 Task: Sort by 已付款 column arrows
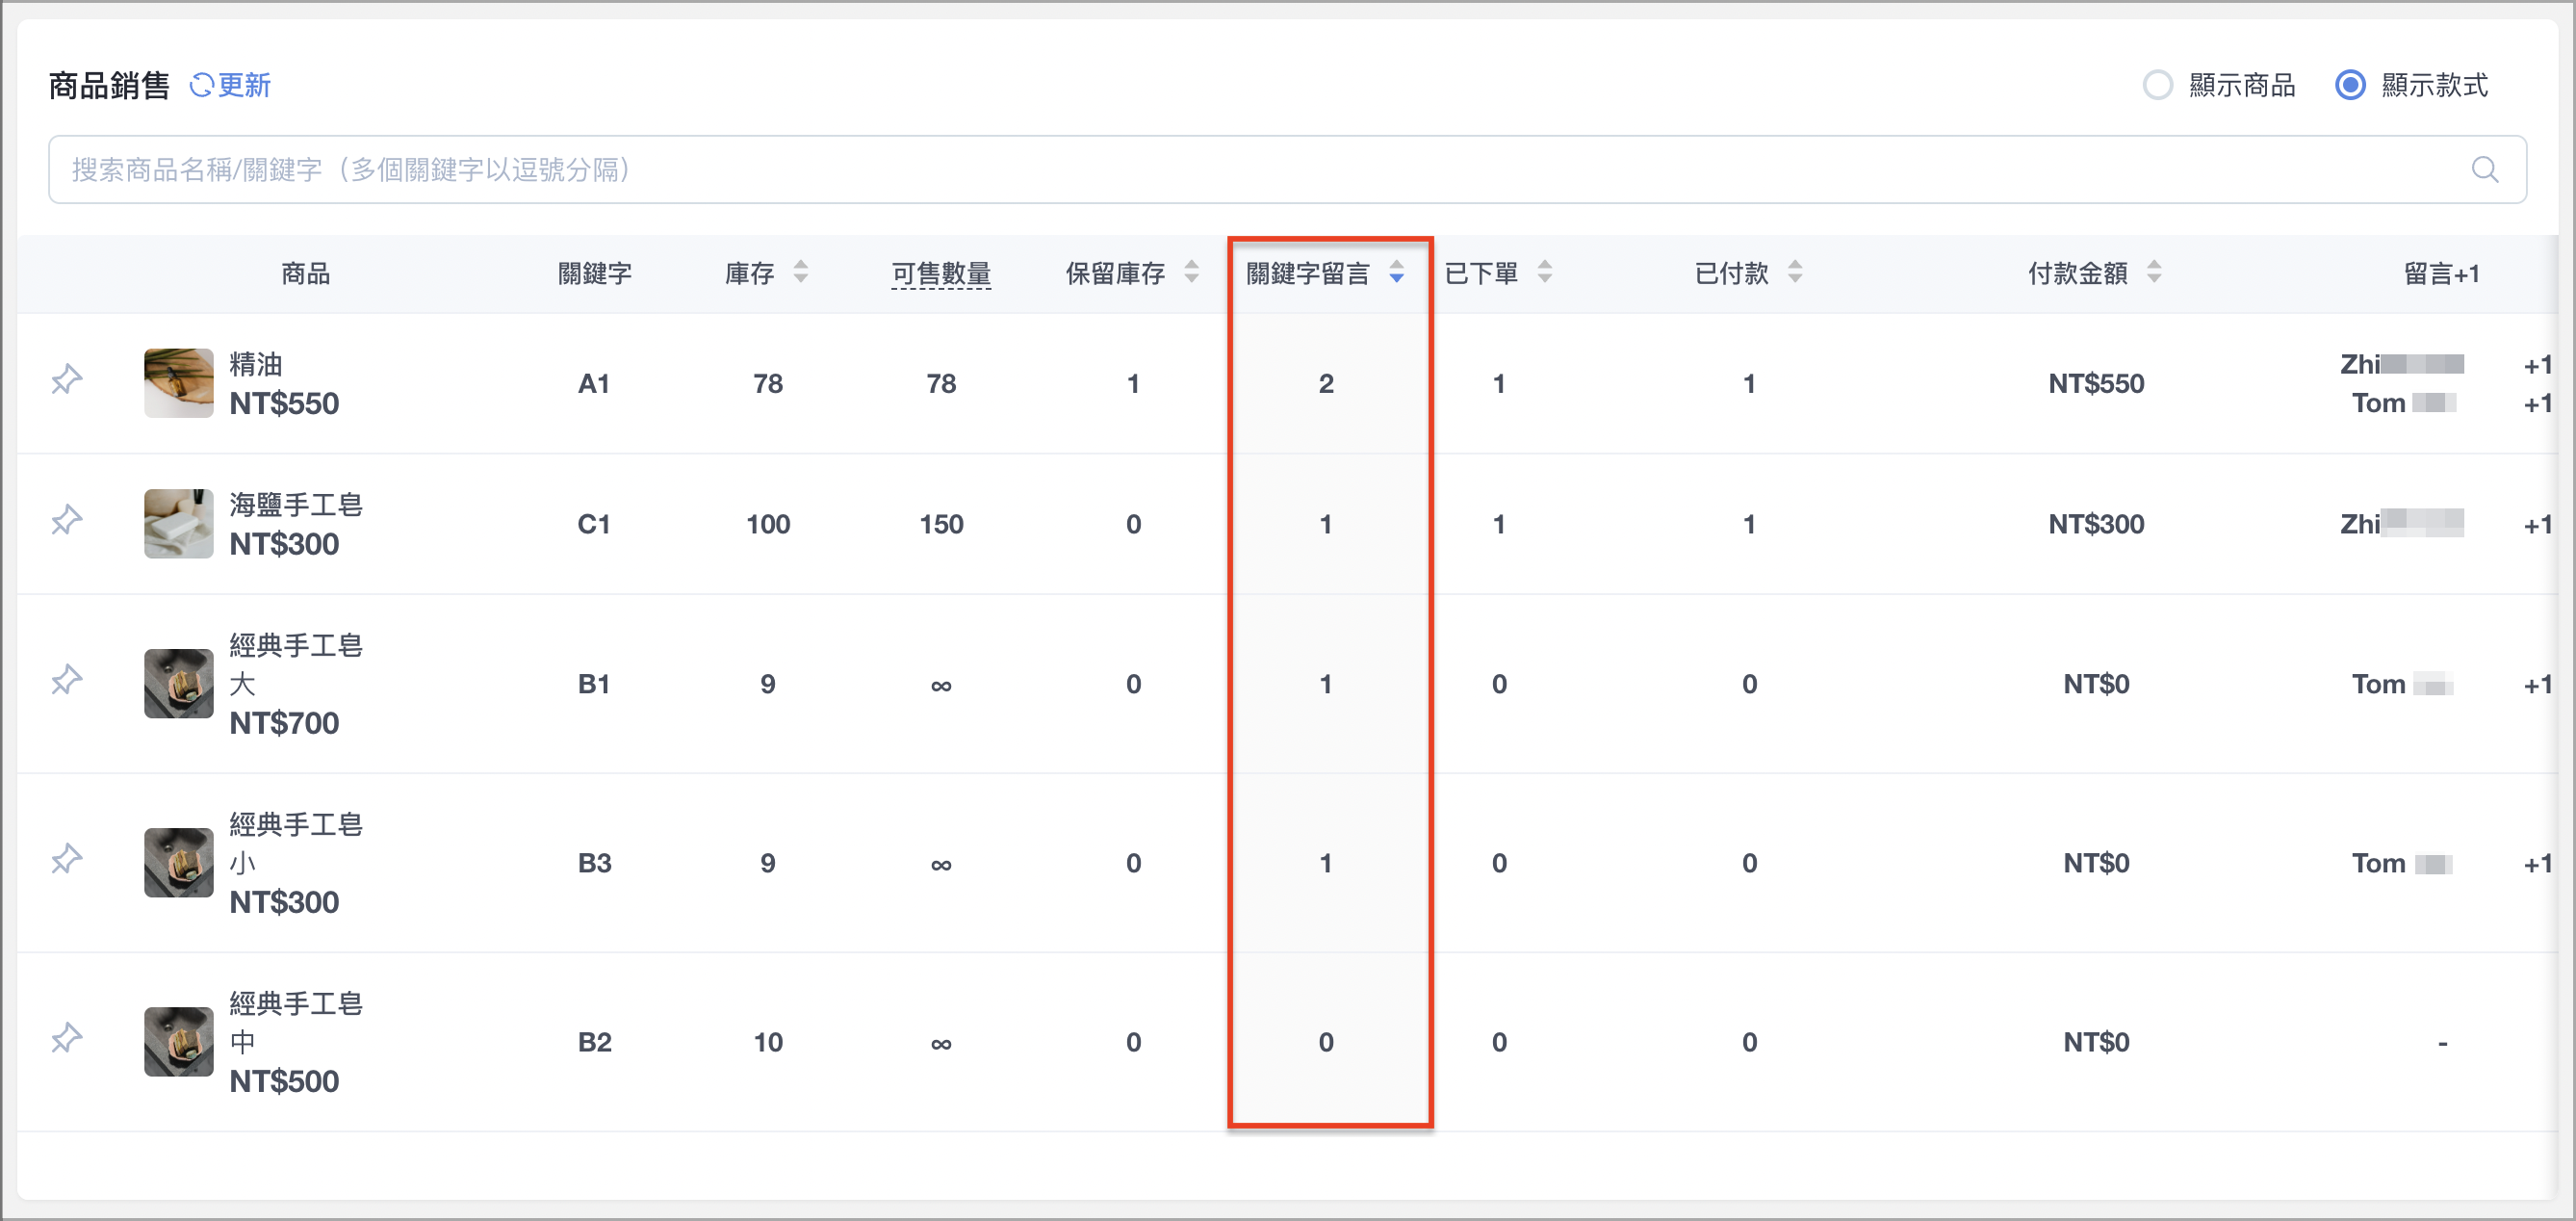(x=1794, y=272)
